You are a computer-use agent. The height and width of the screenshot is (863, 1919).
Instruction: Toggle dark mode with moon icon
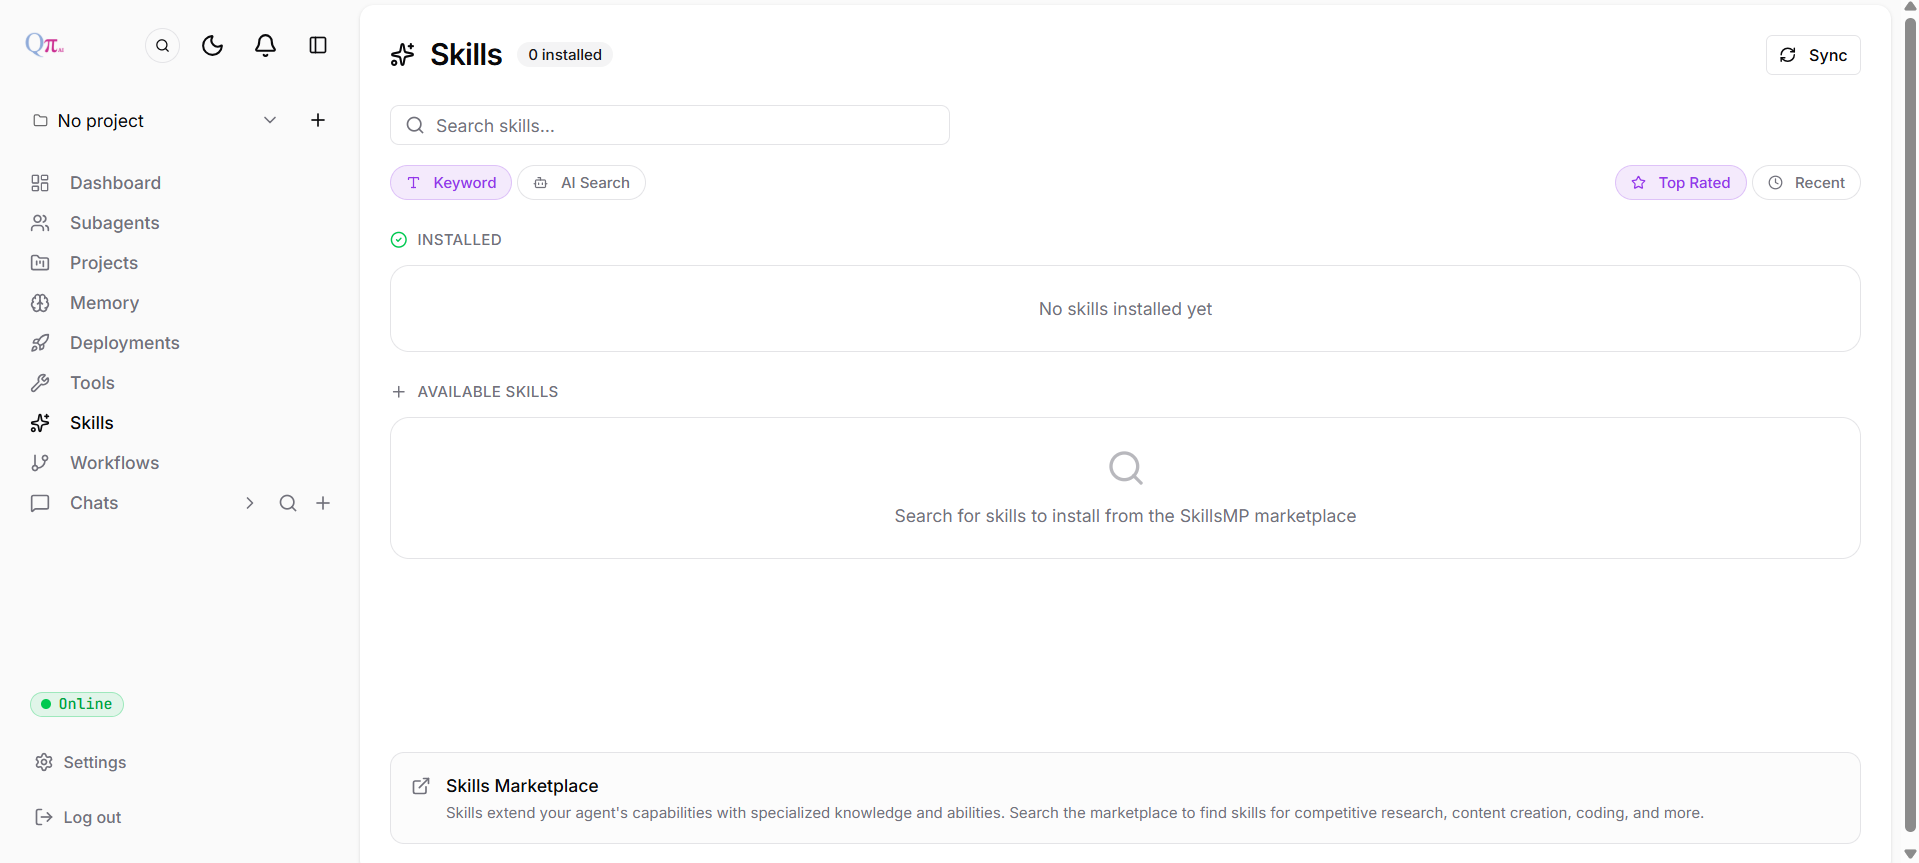tap(212, 45)
